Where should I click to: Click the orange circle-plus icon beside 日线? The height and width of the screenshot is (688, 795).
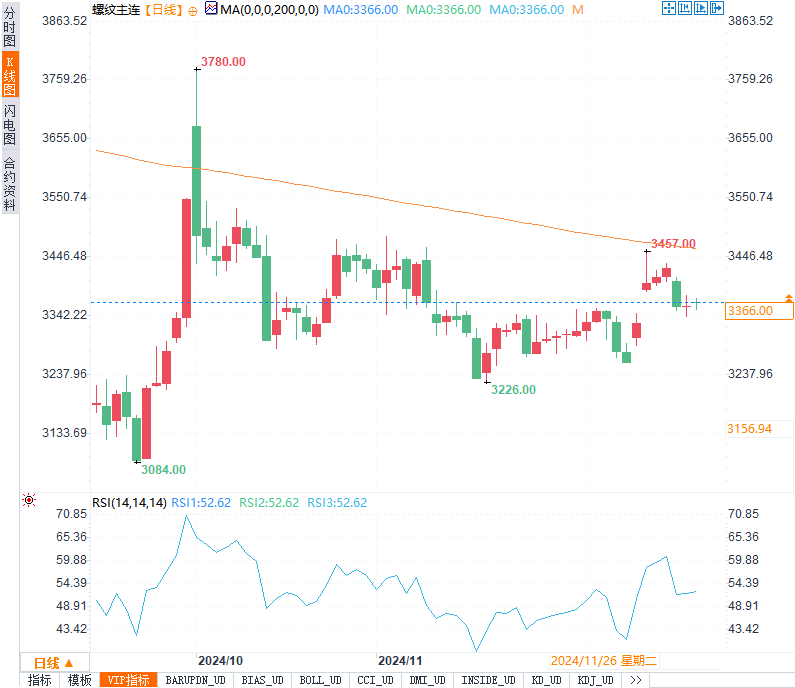click(x=193, y=11)
